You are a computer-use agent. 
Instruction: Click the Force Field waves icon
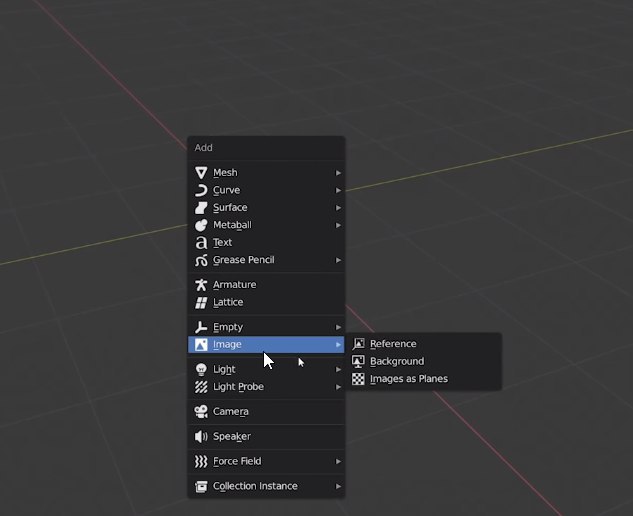[201, 461]
